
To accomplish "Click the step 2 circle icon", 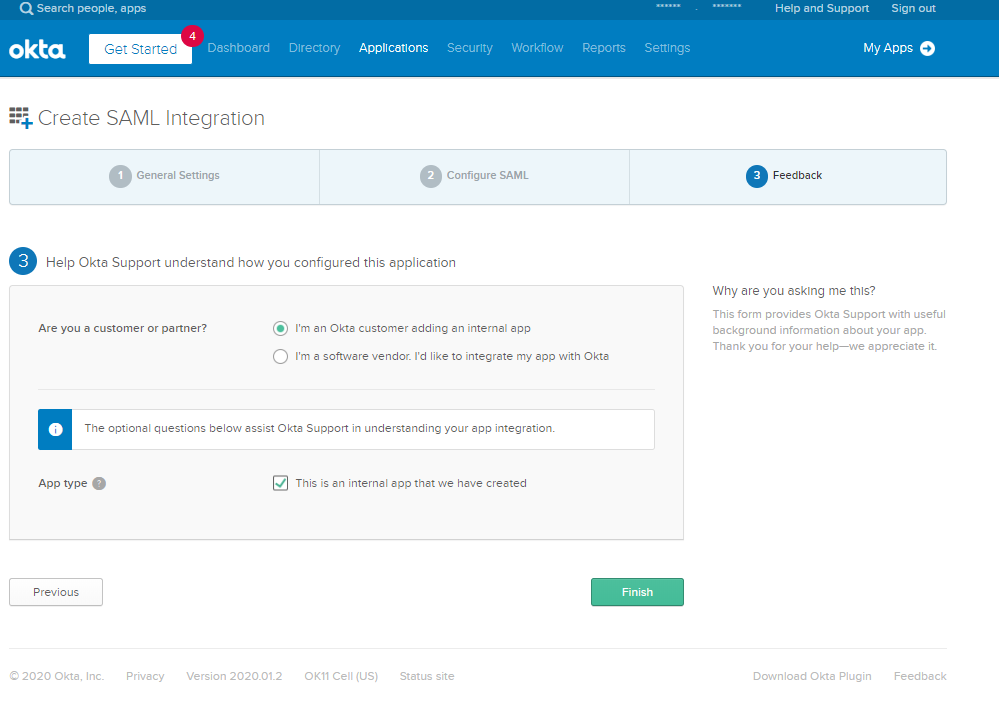I will coord(431,176).
